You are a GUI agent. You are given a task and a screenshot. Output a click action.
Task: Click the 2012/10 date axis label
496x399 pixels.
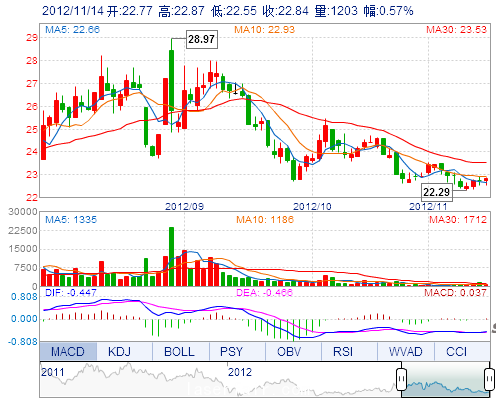coord(312,207)
